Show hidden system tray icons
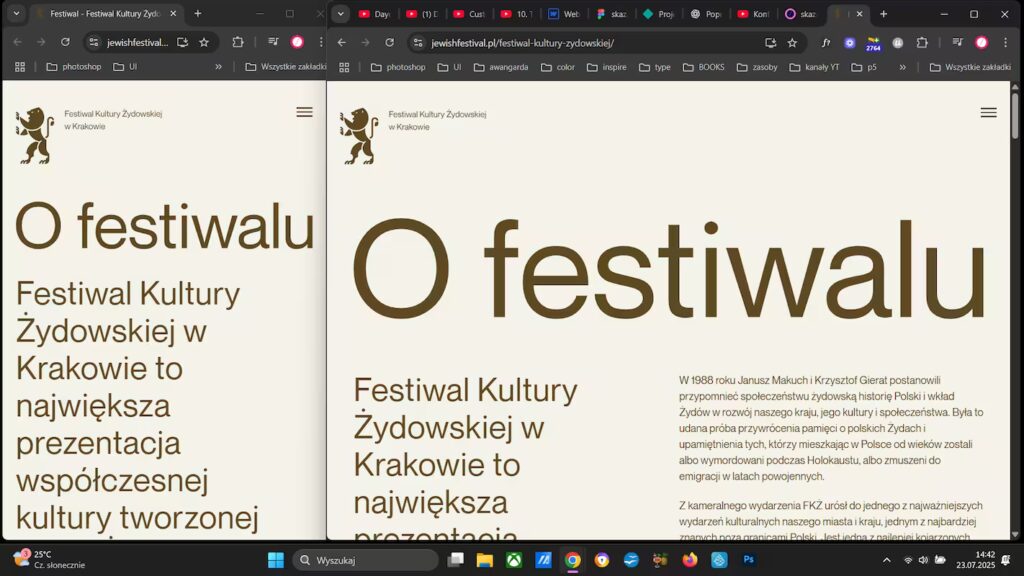The width and height of the screenshot is (1024, 576). point(886,560)
